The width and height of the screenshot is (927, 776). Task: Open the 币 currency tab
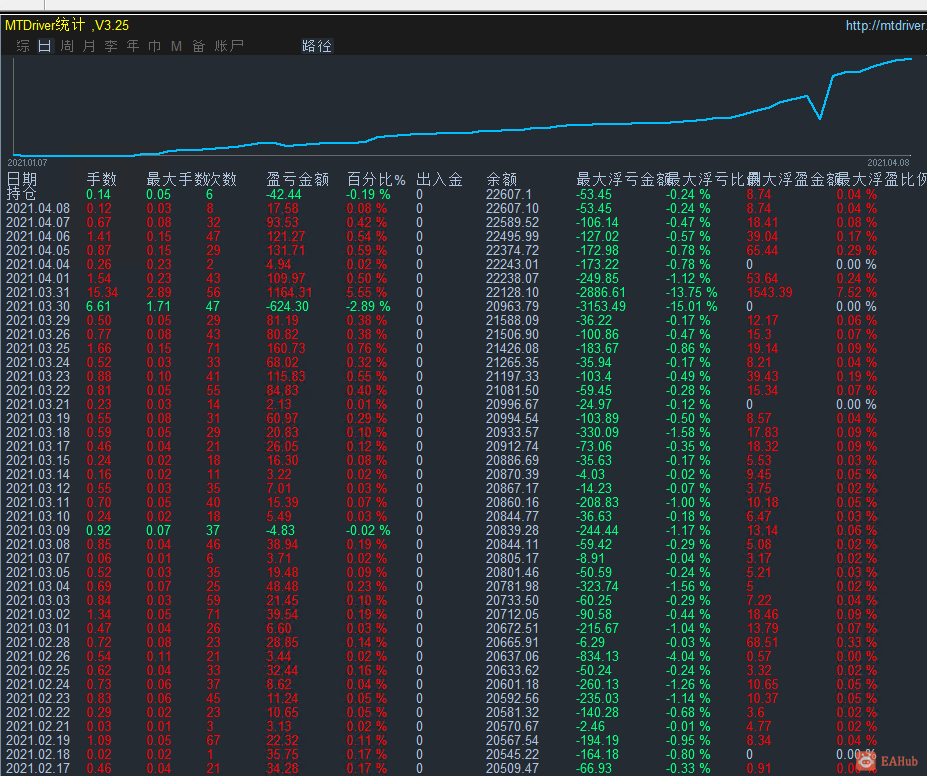click(x=154, y=46)
